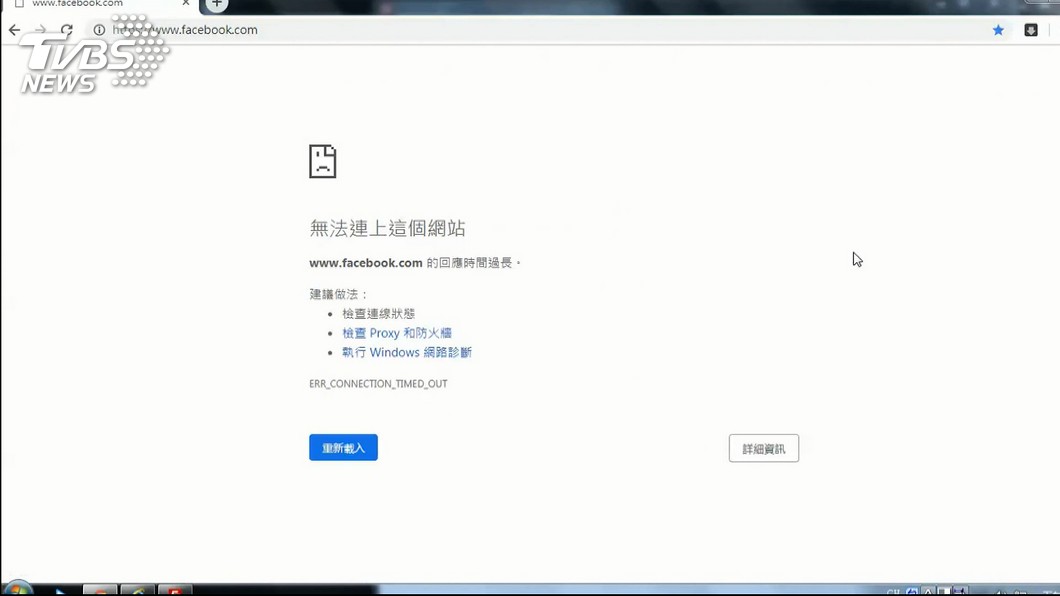The width and height of the screenshot is (1060, 596).
Task: Open a new tab with the plus button
Action: [216, 4]
